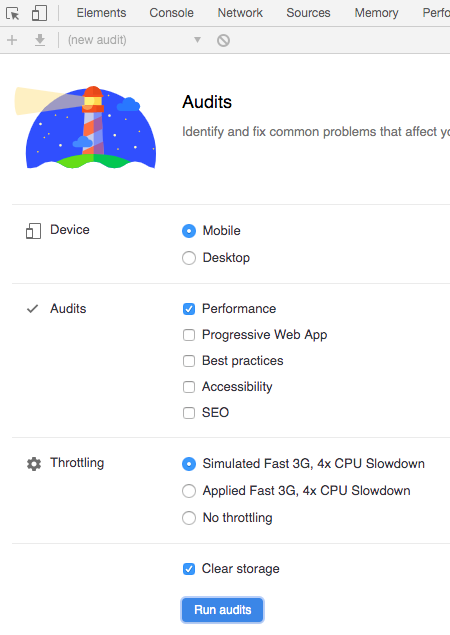Toggle the device toolbar icon
The image size is (450, 635).
click(39, 13)
